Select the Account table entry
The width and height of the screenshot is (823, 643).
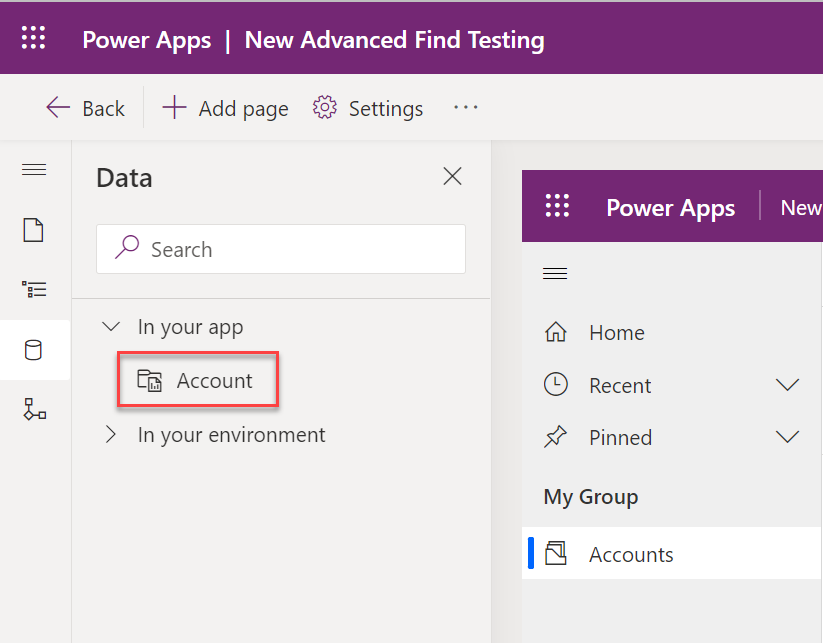[198, 380]
